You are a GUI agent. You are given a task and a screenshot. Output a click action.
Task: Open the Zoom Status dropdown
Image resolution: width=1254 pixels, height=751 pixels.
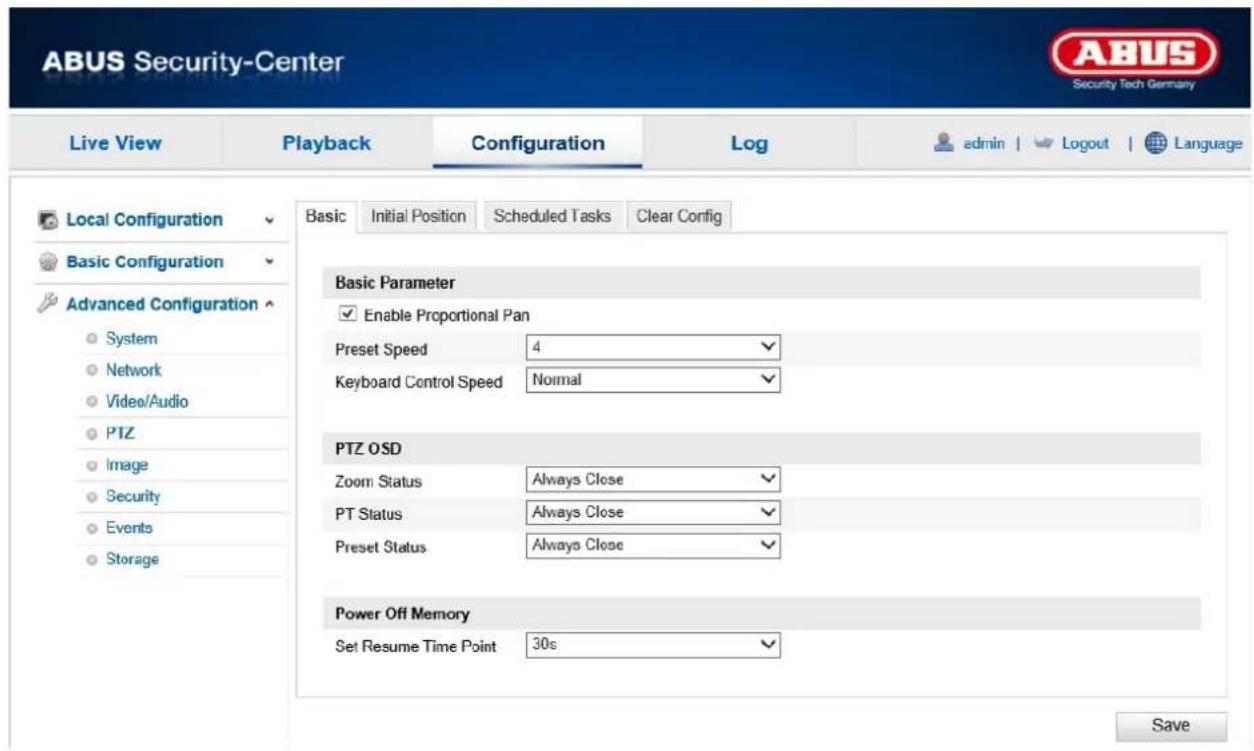652,480
